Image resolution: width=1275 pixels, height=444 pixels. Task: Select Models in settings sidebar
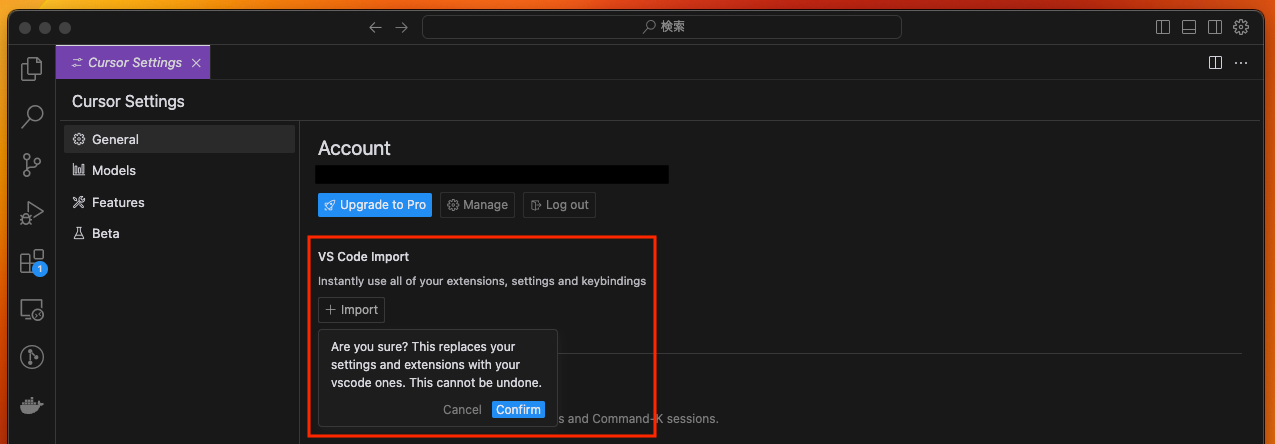coord(180,170)
